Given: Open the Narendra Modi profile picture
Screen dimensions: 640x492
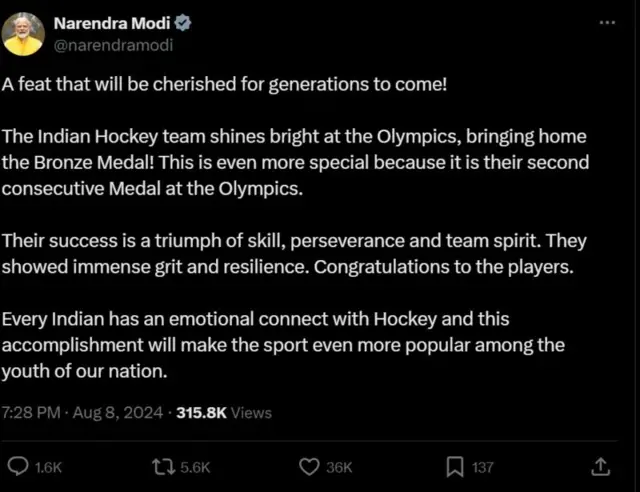Looking at the screenshot, I should (23, 33).
